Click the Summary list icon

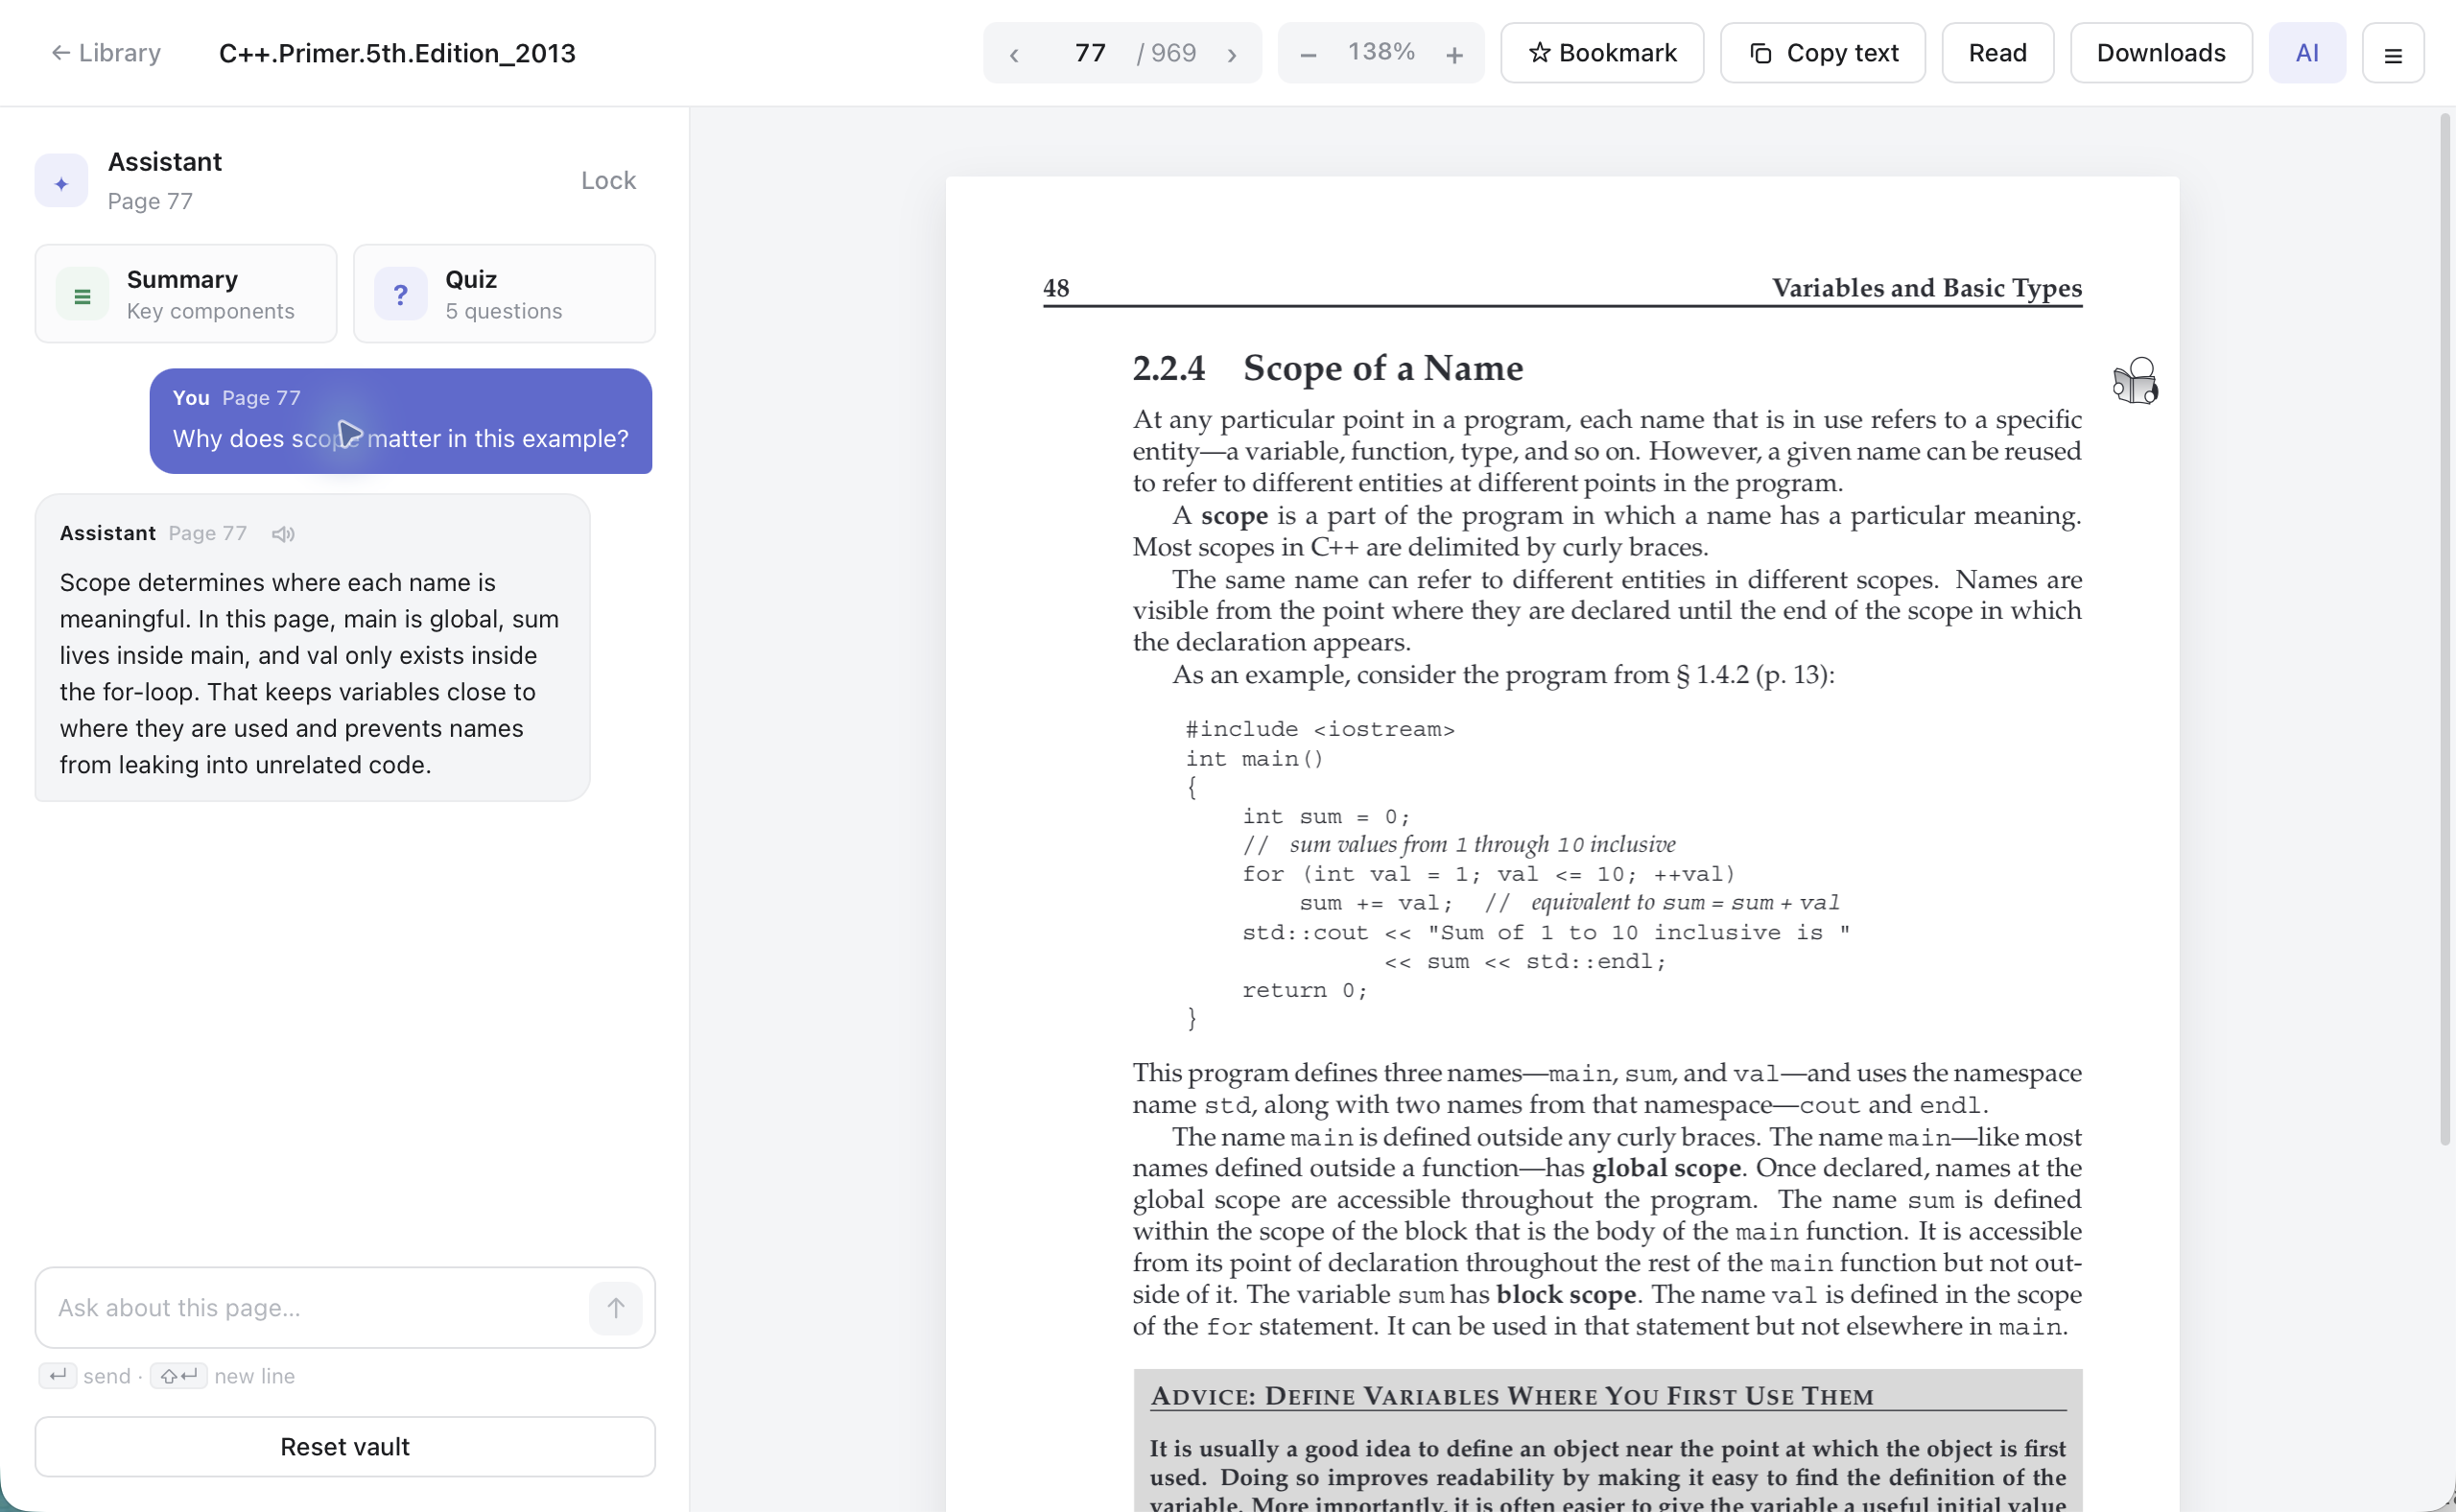[82, 294]
